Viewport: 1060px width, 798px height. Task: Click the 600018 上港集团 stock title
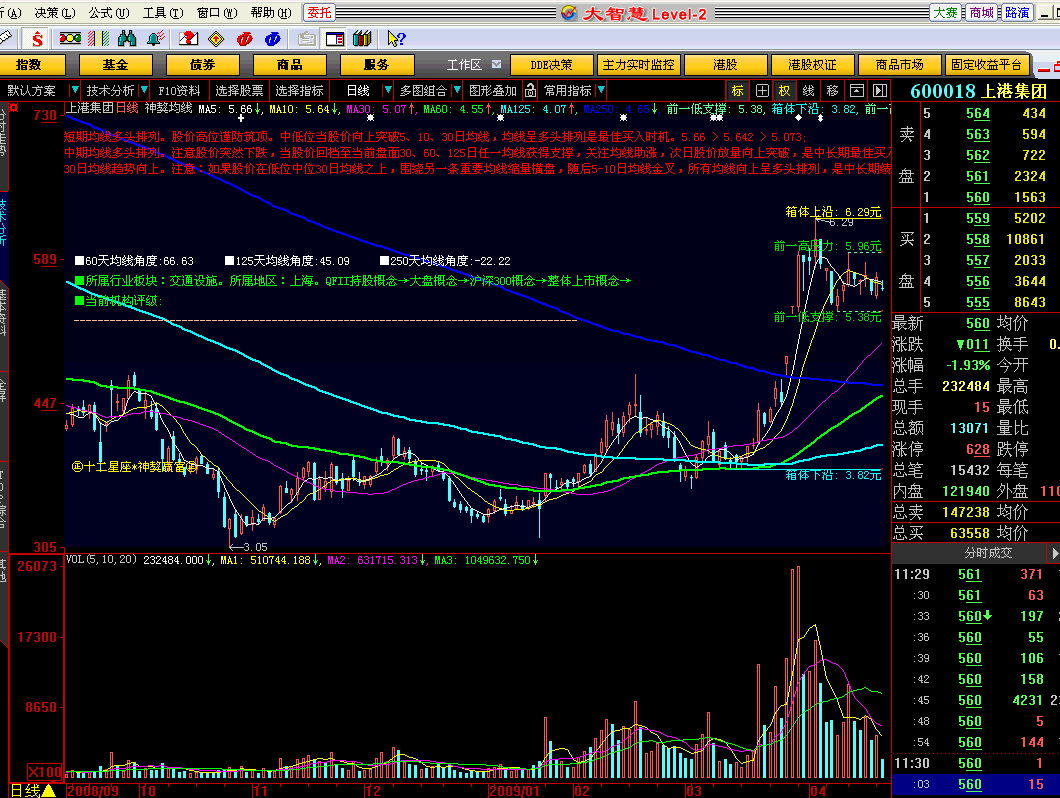tap(979, 91)
